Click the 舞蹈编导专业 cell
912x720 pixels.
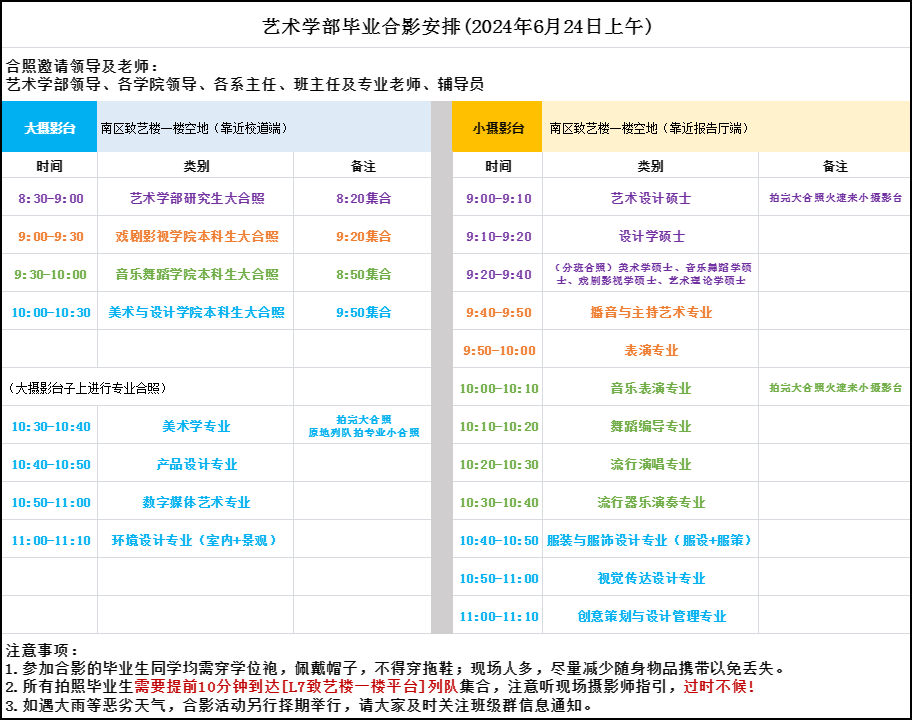[x=650, y=427]
